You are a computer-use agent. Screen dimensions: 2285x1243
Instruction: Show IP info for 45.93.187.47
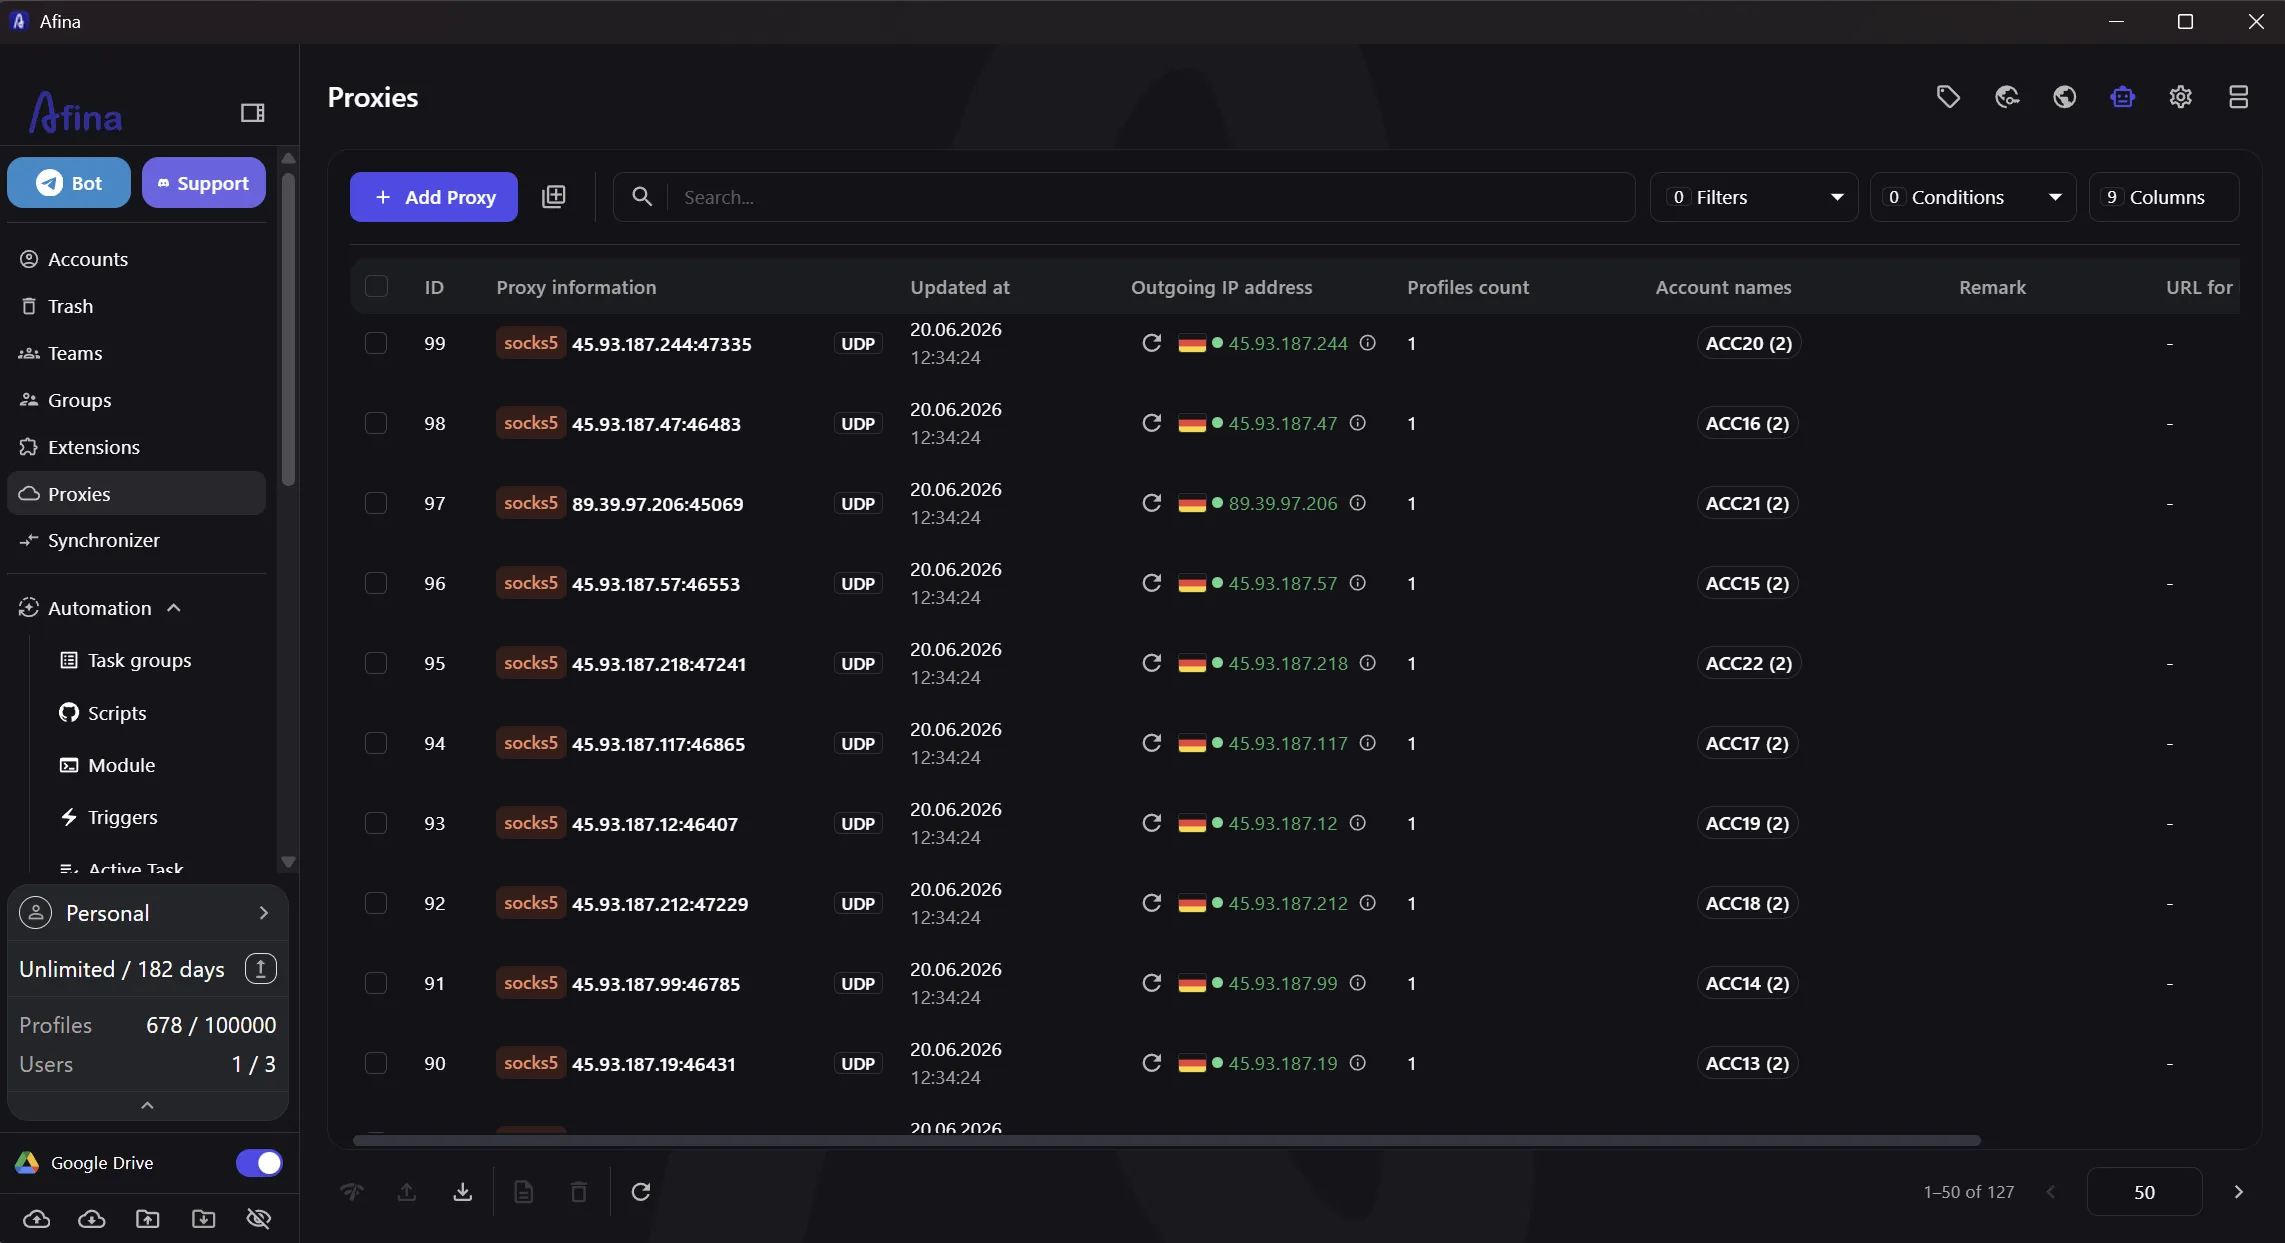(x=1357, y=423)
